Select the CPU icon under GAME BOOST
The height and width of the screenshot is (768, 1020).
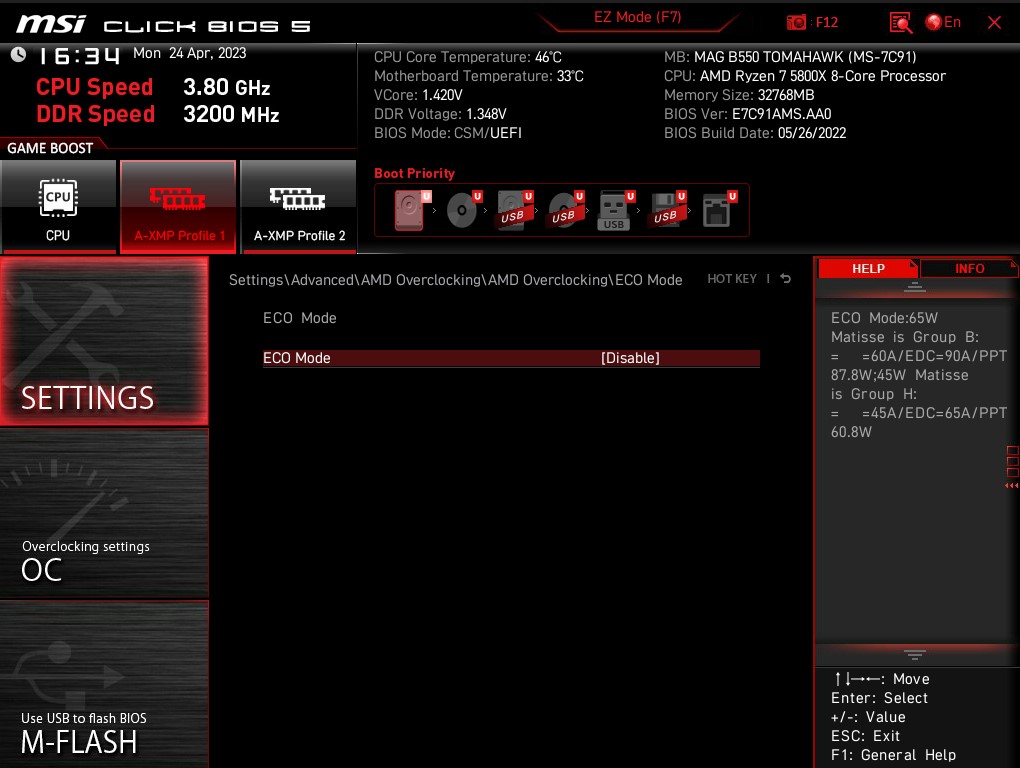(x=58, y=206)
